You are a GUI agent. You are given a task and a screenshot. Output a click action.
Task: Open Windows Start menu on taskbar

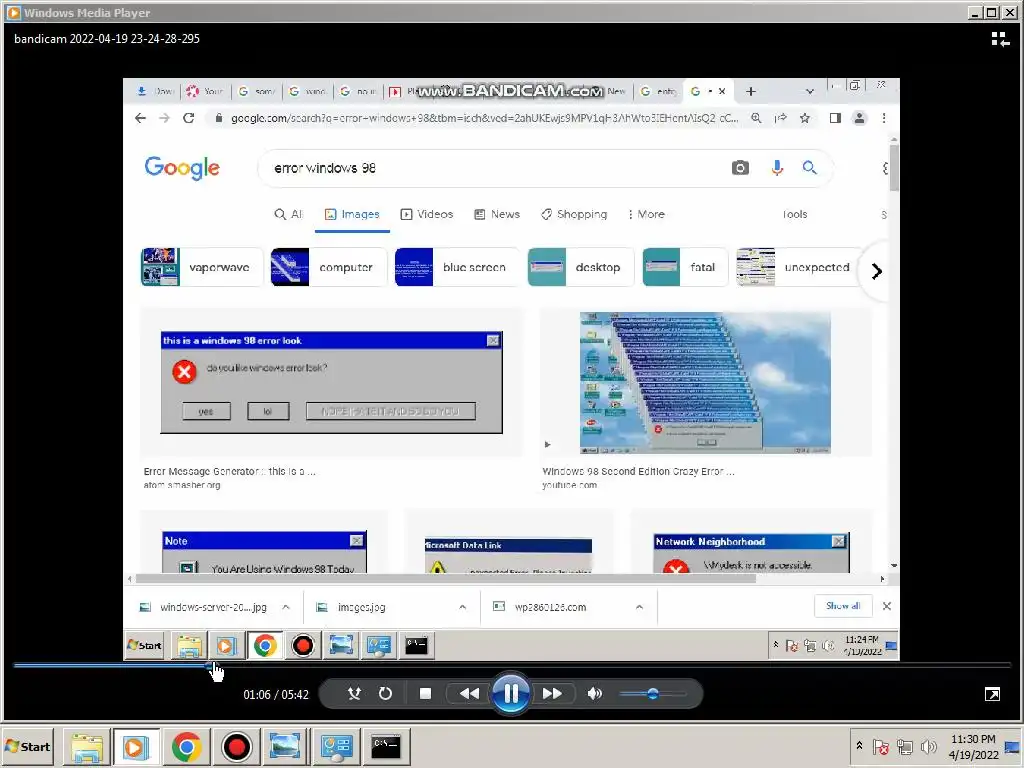coord(28,746)
